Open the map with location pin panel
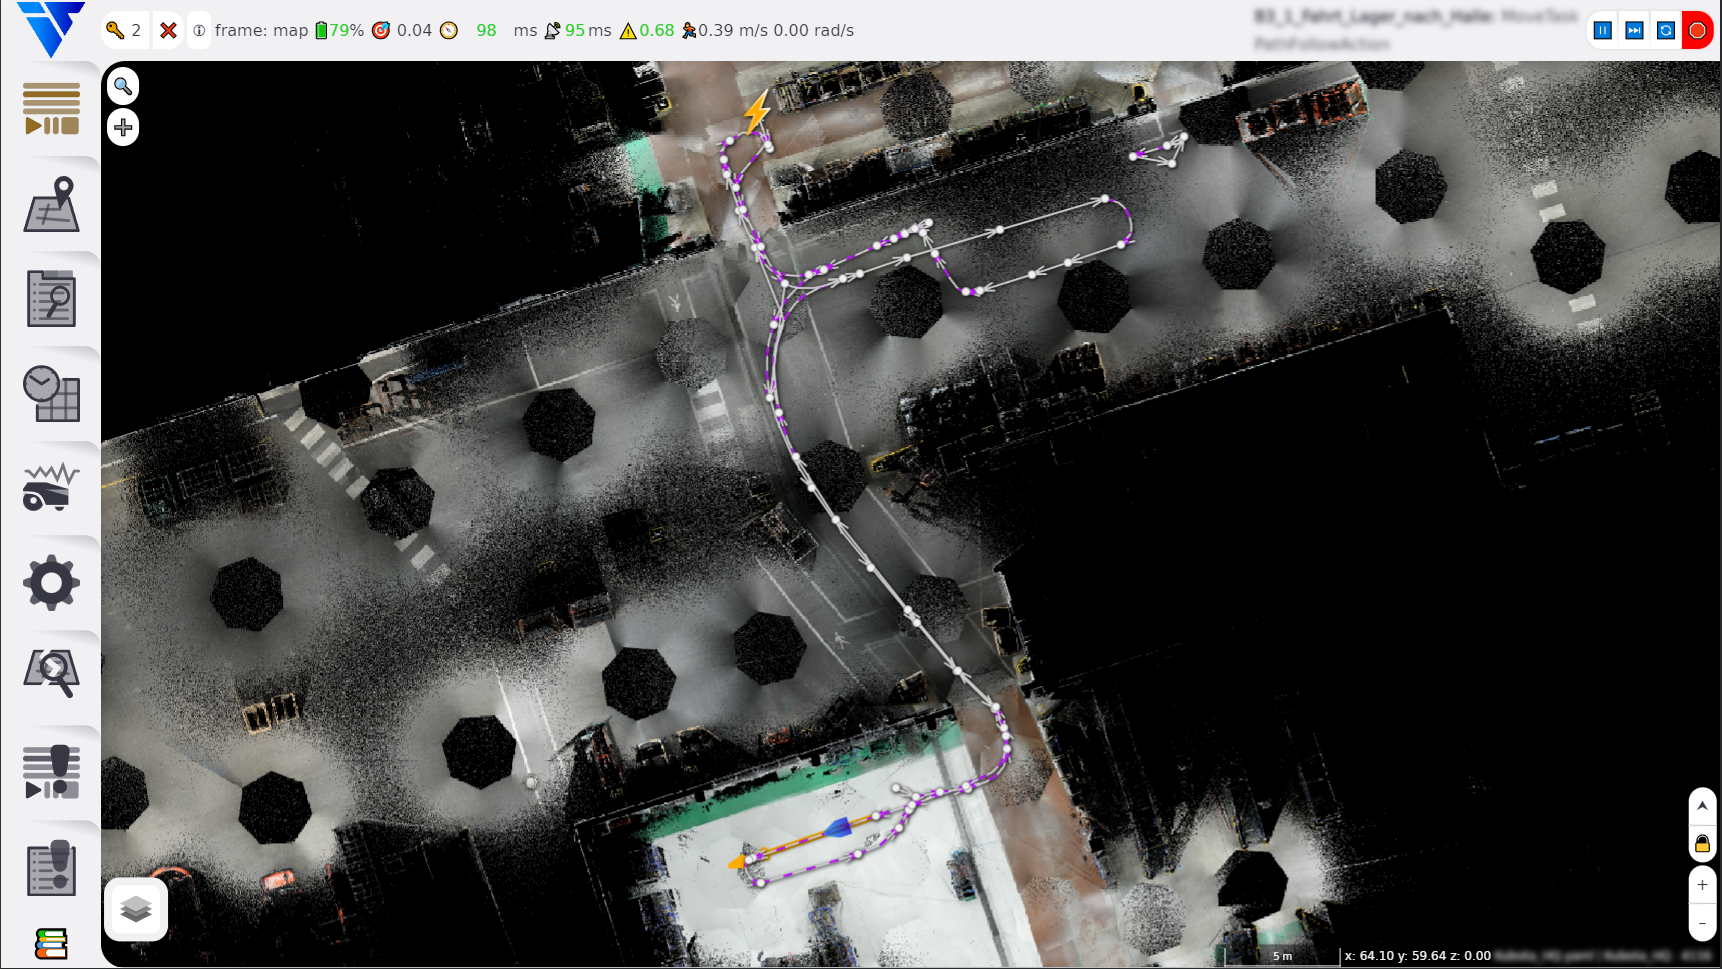Viewport: 1722px width, 969px height. point(51,204)
